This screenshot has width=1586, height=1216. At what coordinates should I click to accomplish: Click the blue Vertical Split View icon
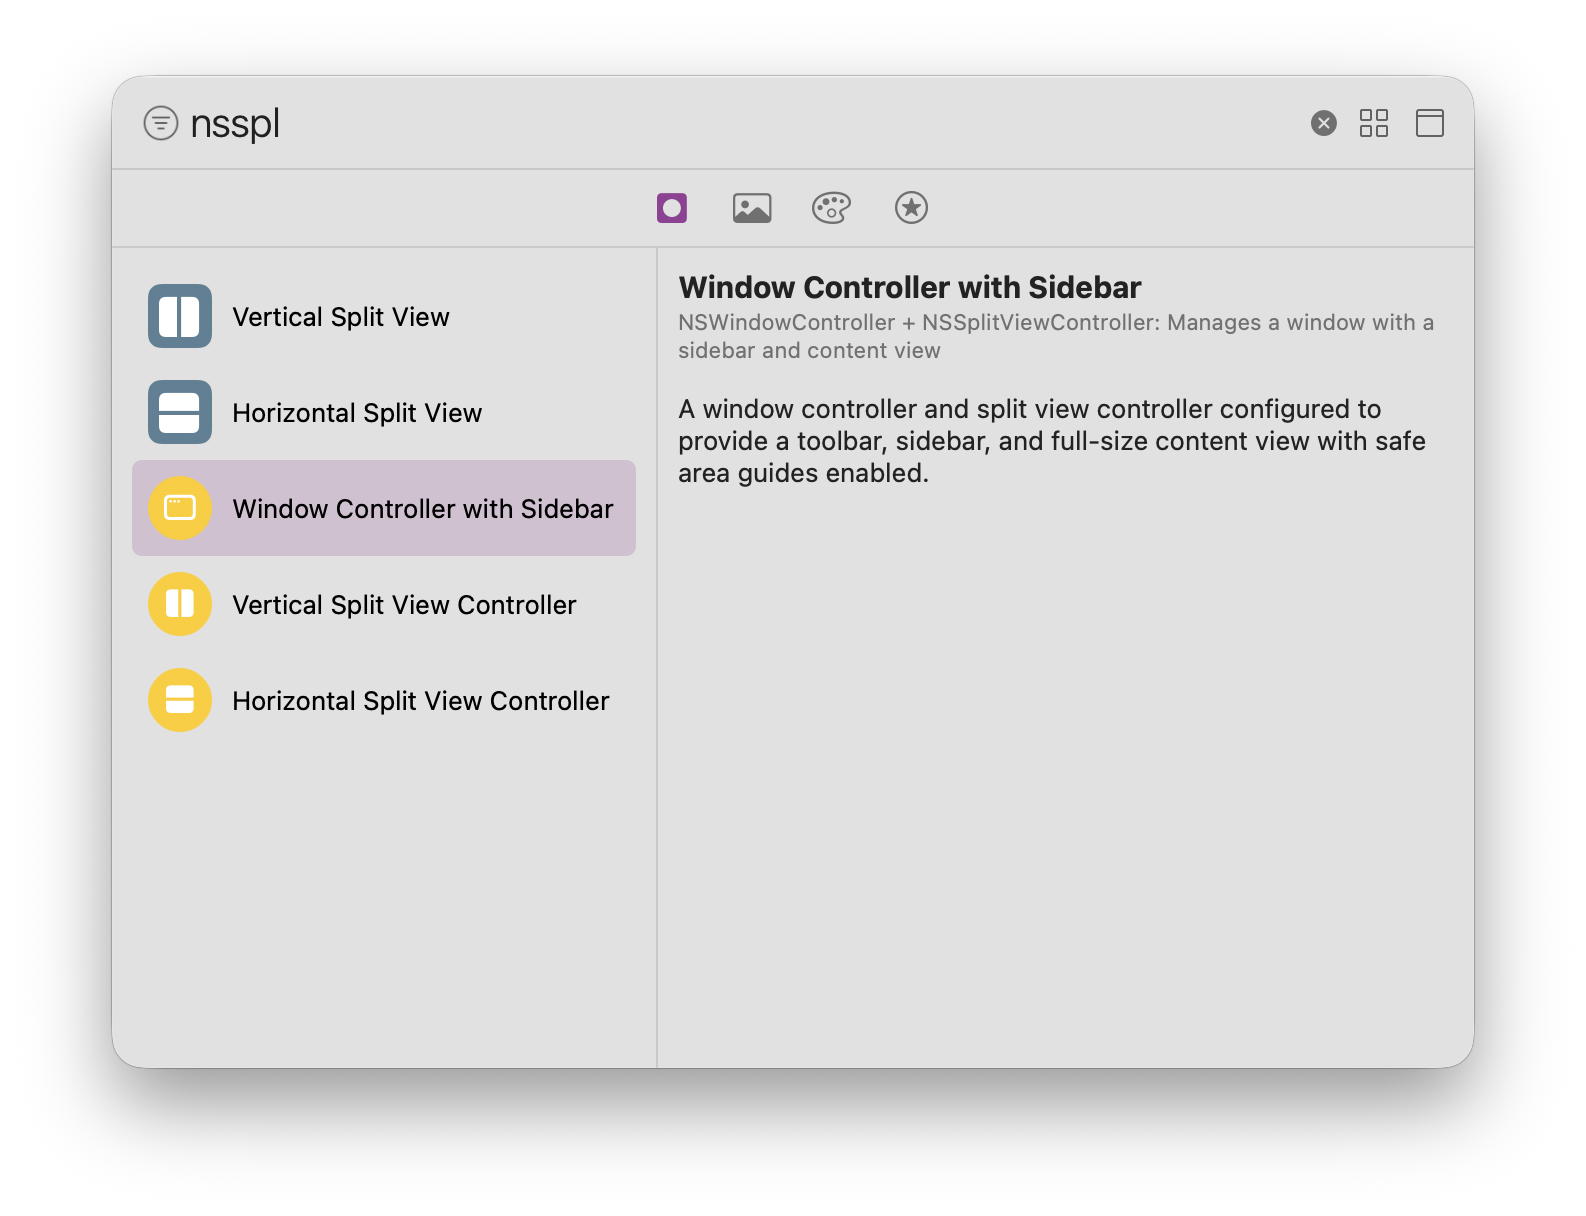coord(180,316)
